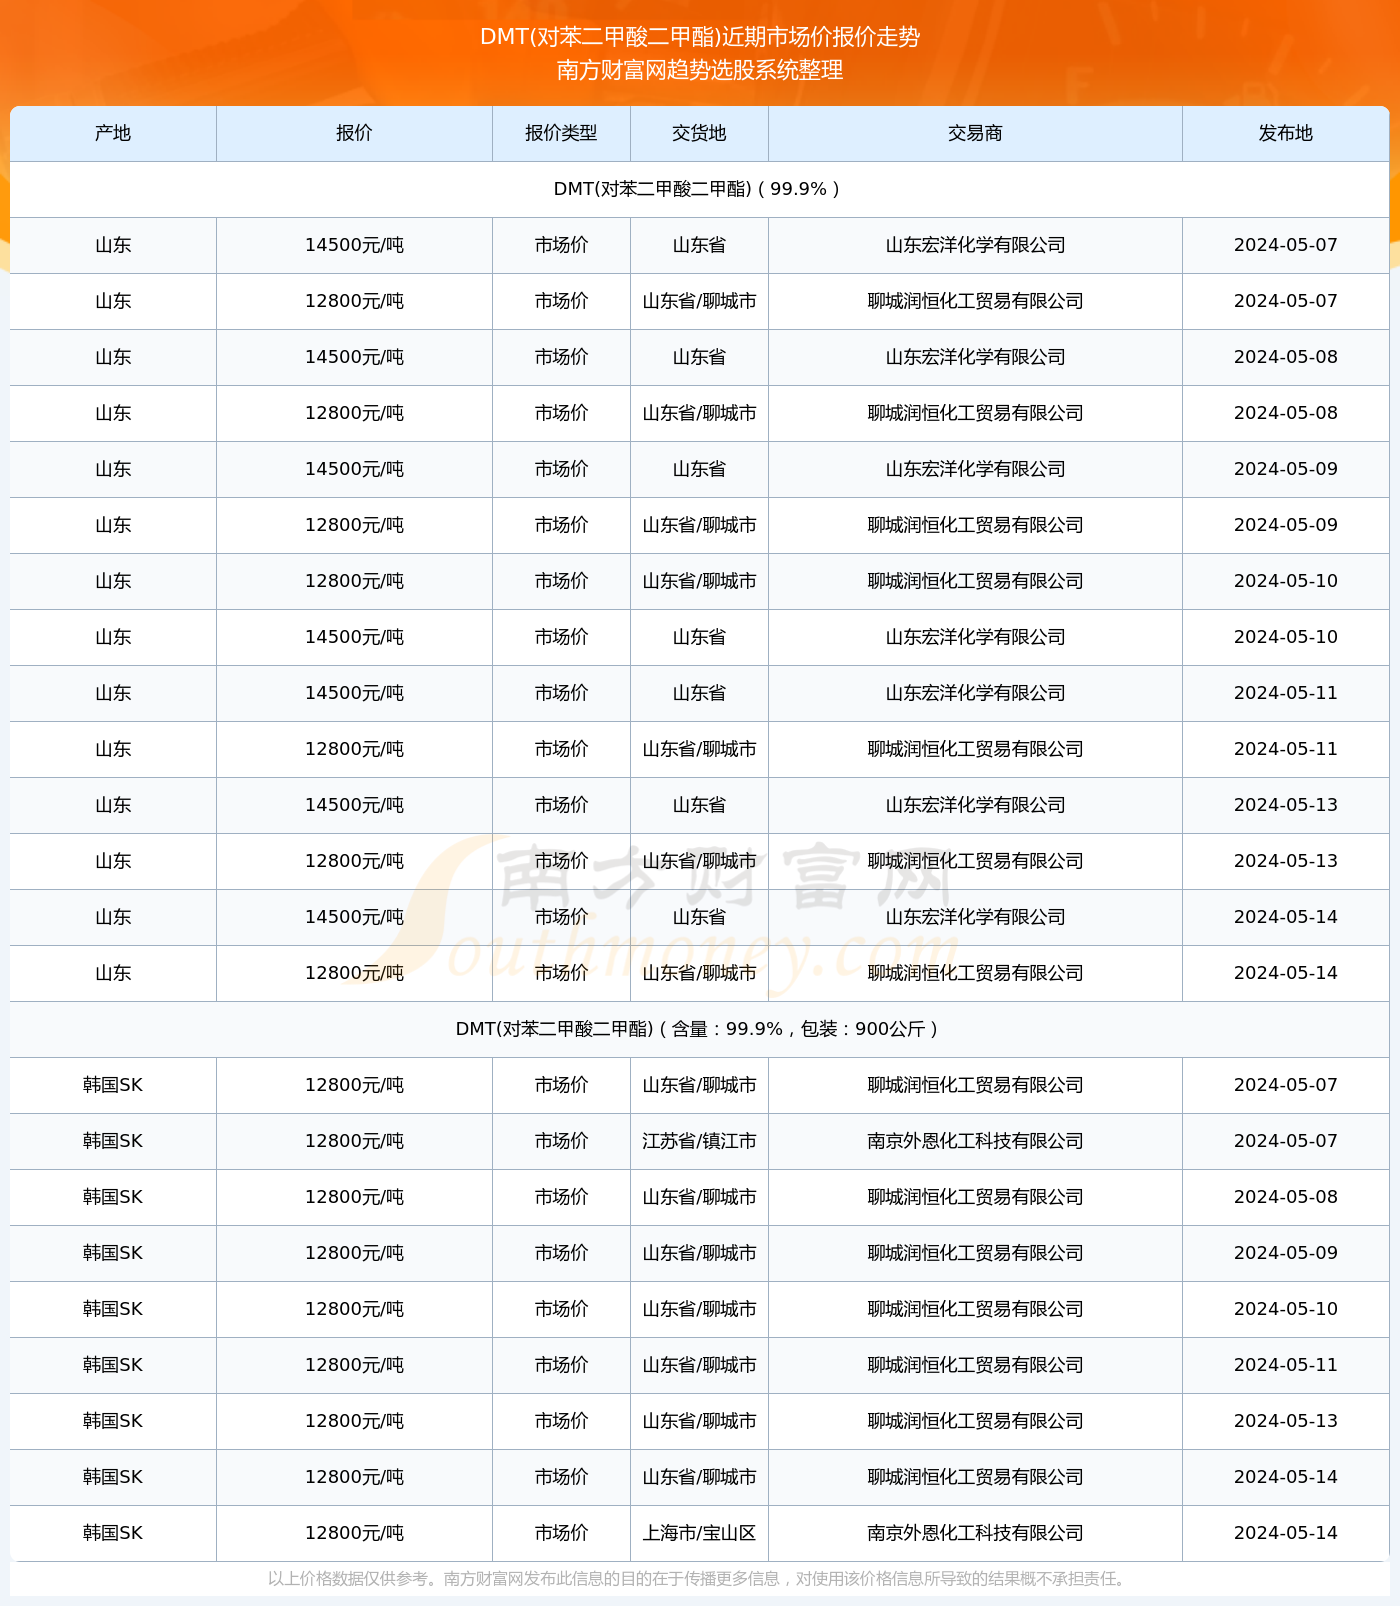Click the title DMT(对苯二甲酸二甲酯)近期市场价报价走势
This screenshot has height=1606, width=1400.
[700, 37]
